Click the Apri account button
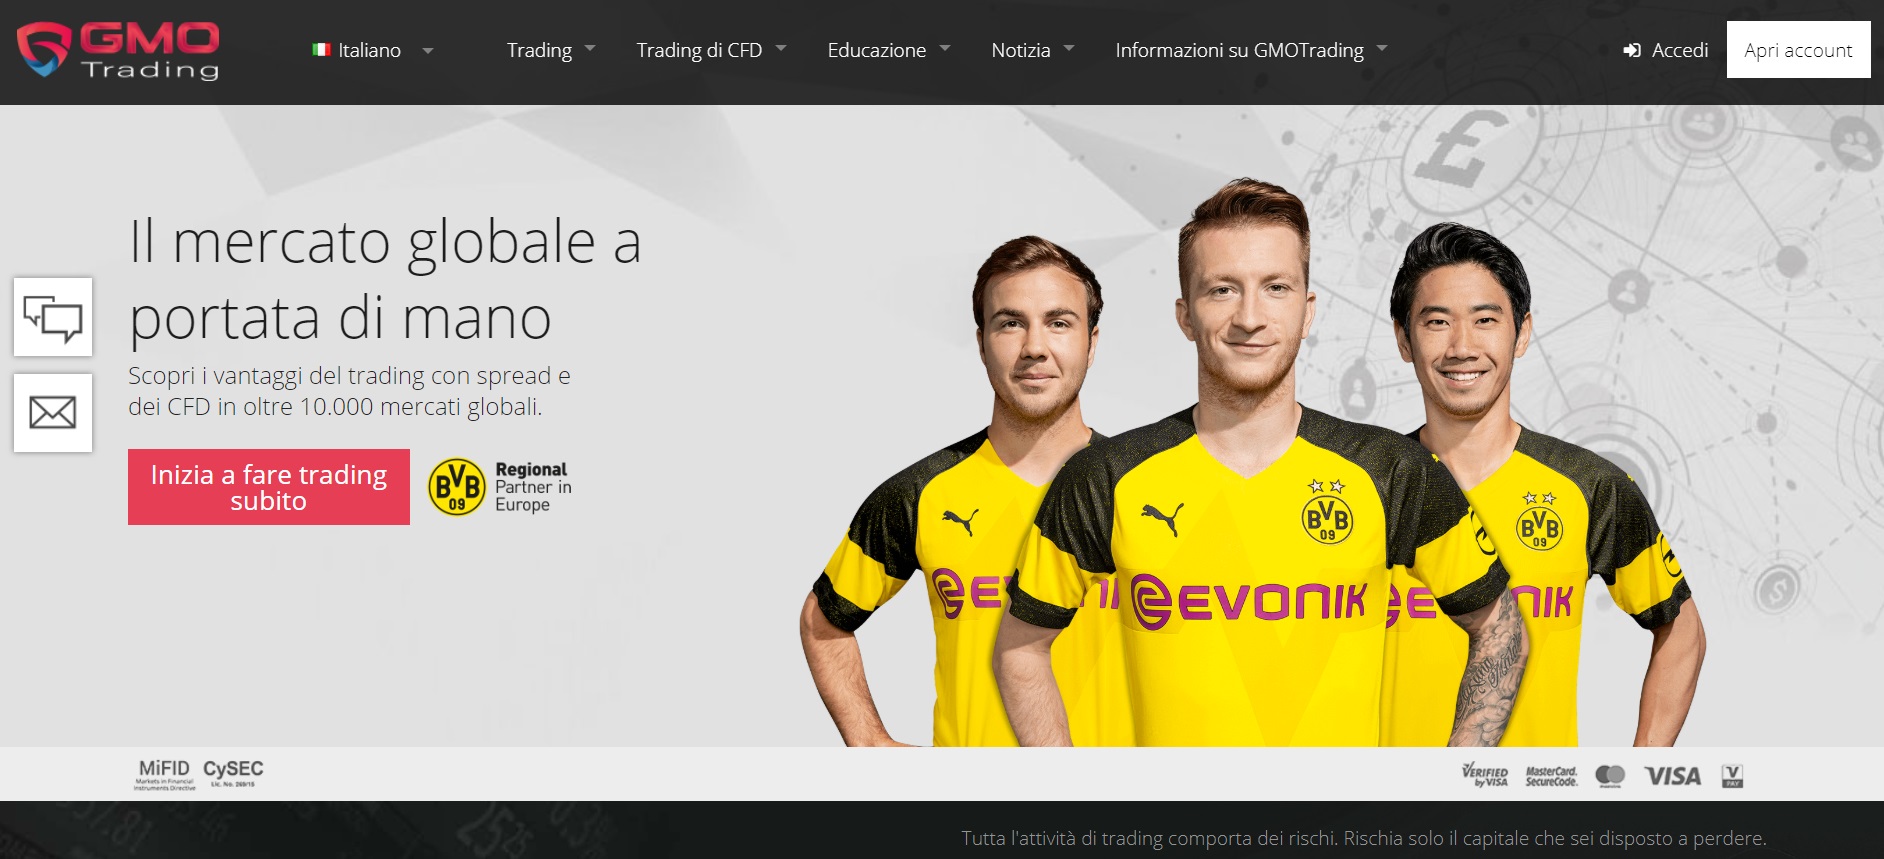Screen dimensions: 1884x859 coord(1798,50)
